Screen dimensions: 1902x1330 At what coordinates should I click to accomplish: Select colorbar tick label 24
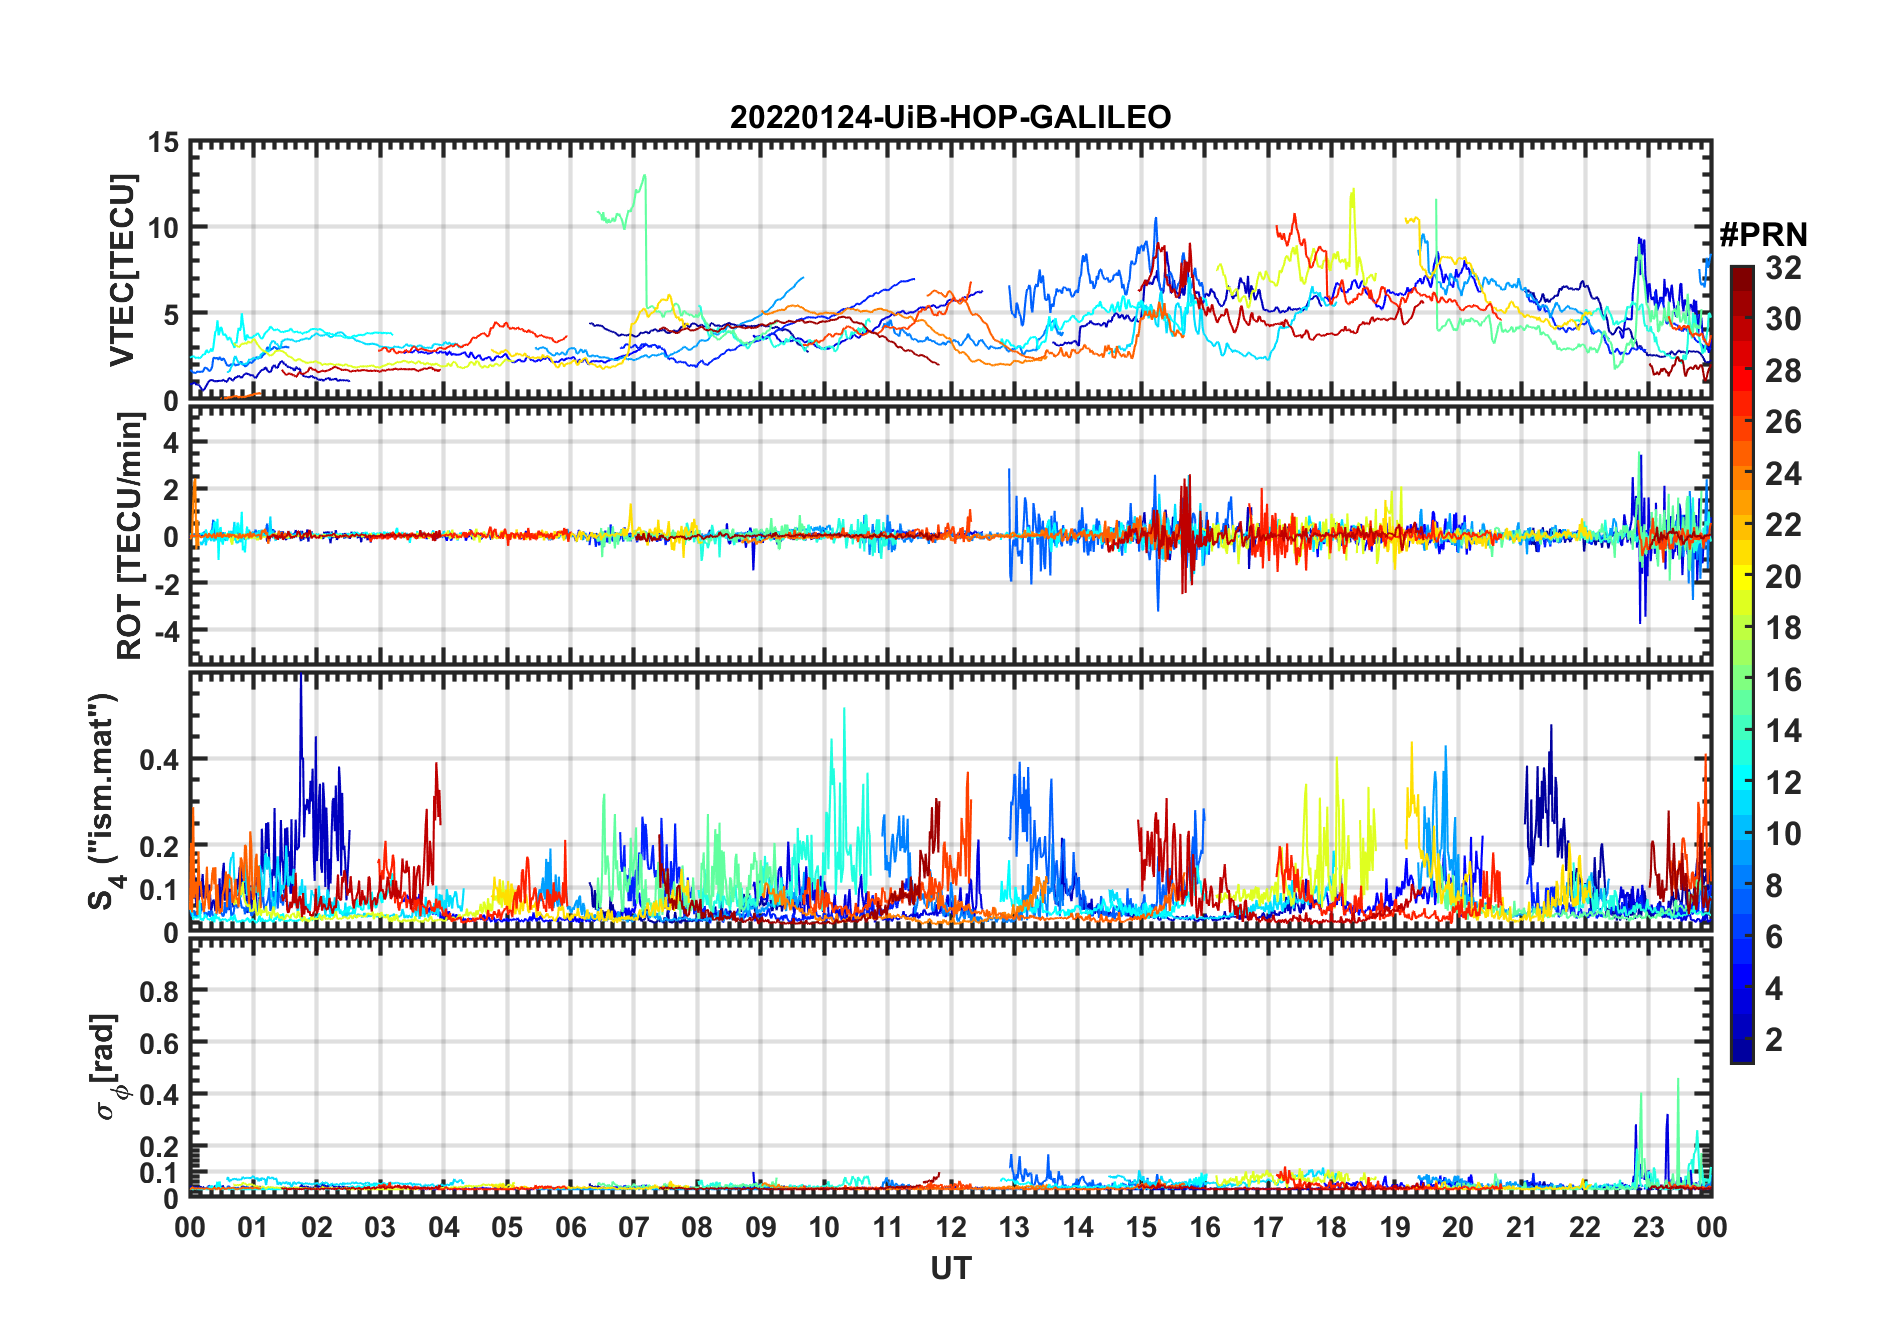tap(1783, 474)
